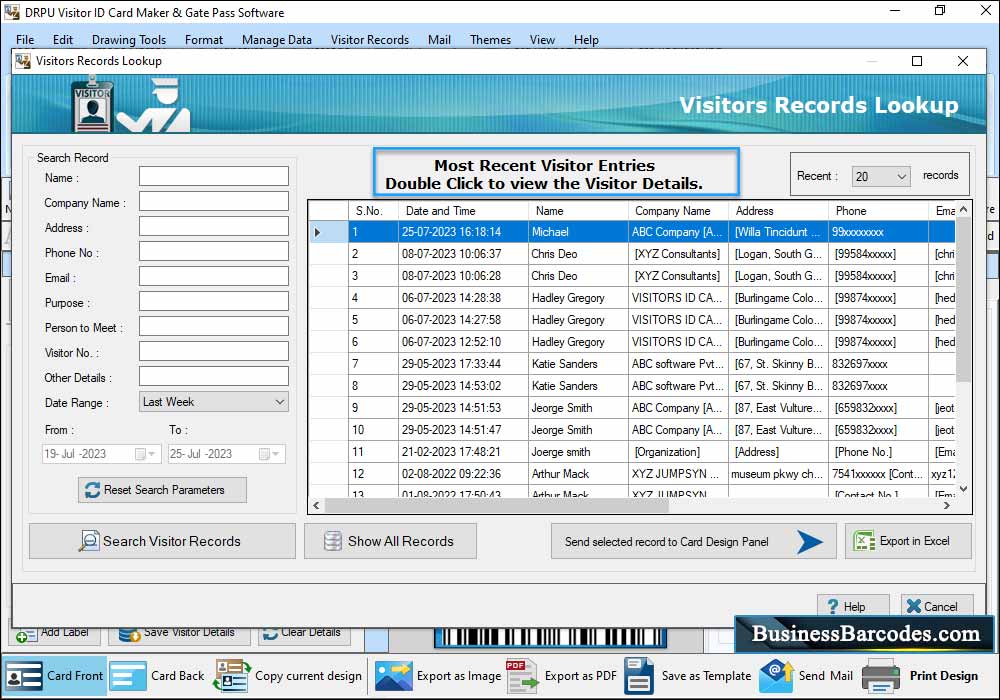Click Clear Details in the main window
This screenshot has width=1000, height=700.
[x=304, y=634]
